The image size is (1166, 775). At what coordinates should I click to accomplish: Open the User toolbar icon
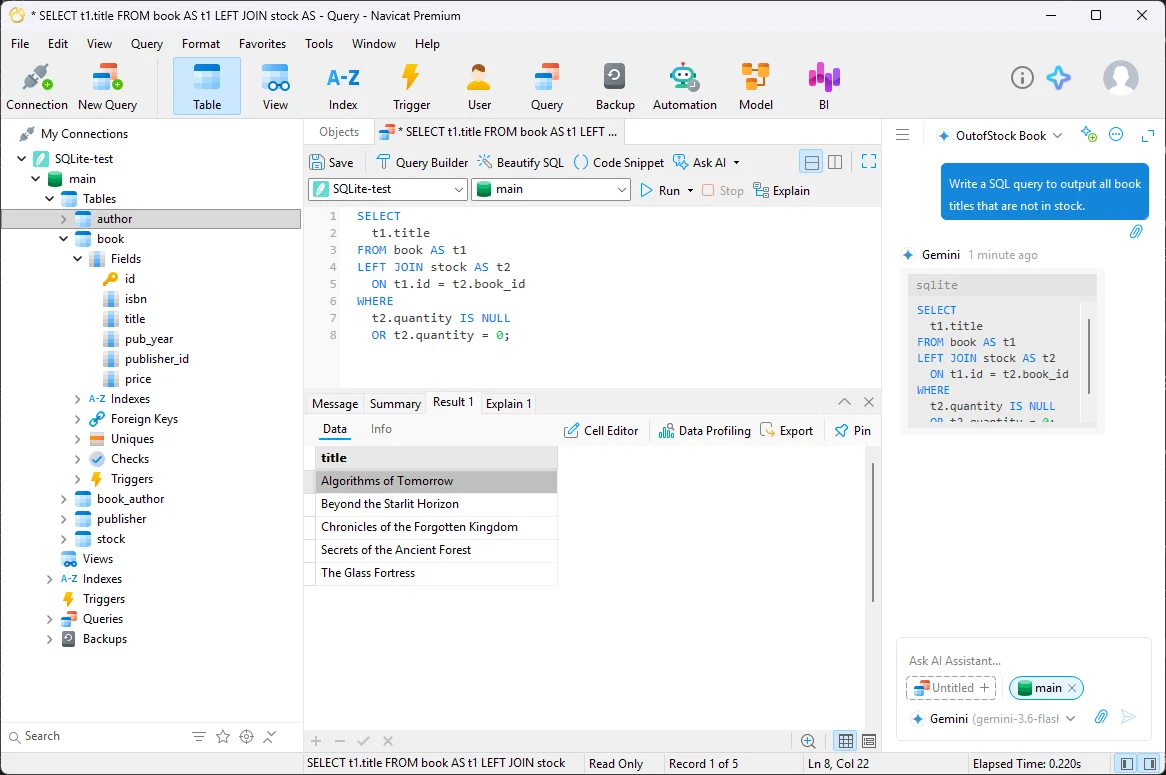[x=479, y=87]
